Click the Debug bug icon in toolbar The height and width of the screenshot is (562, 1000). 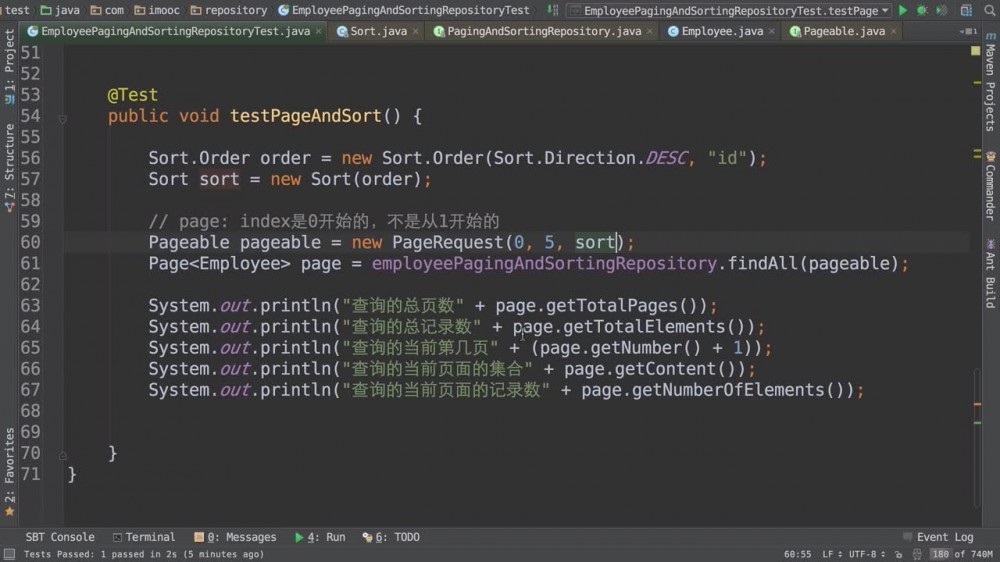(x=922, y=10)
